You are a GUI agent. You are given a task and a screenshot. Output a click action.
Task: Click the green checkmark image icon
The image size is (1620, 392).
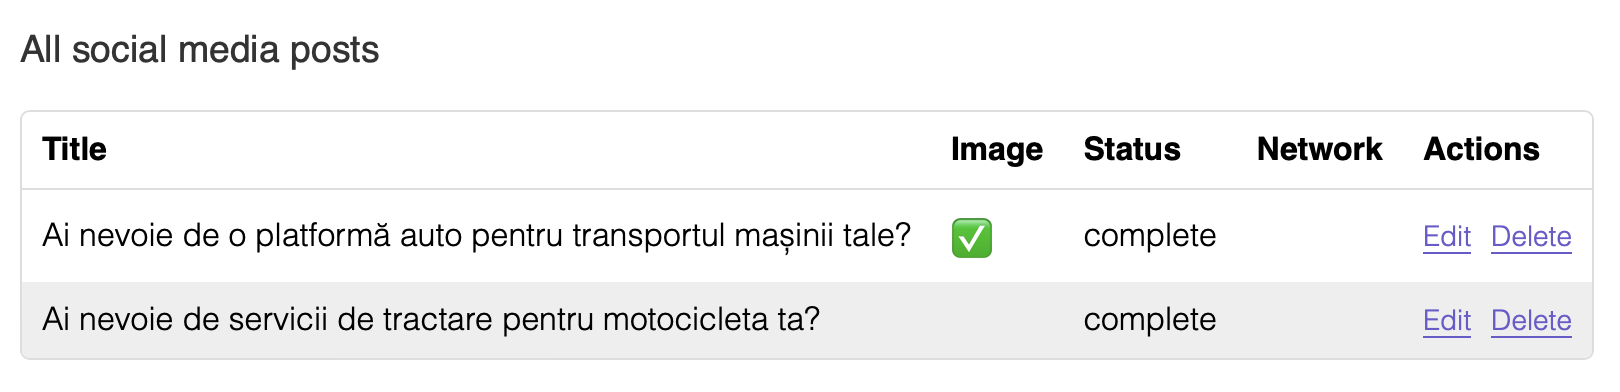(x=971, y=238)
